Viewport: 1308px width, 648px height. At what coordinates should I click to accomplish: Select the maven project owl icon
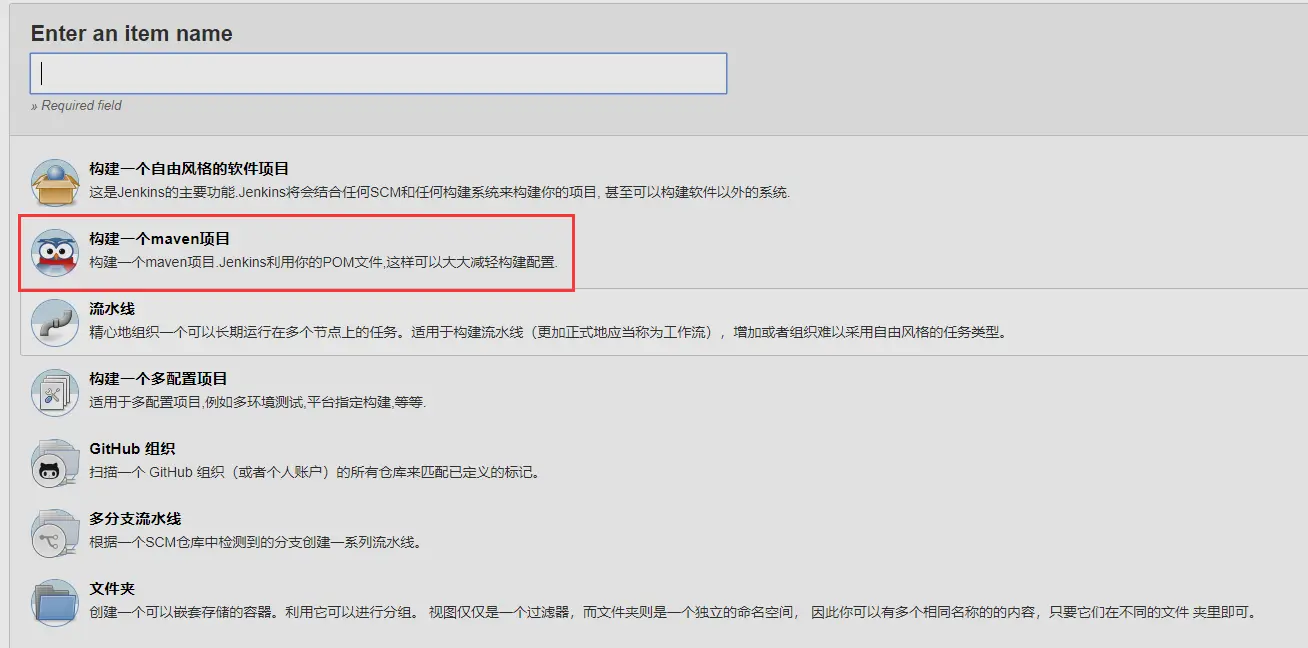tap(55, 253)
